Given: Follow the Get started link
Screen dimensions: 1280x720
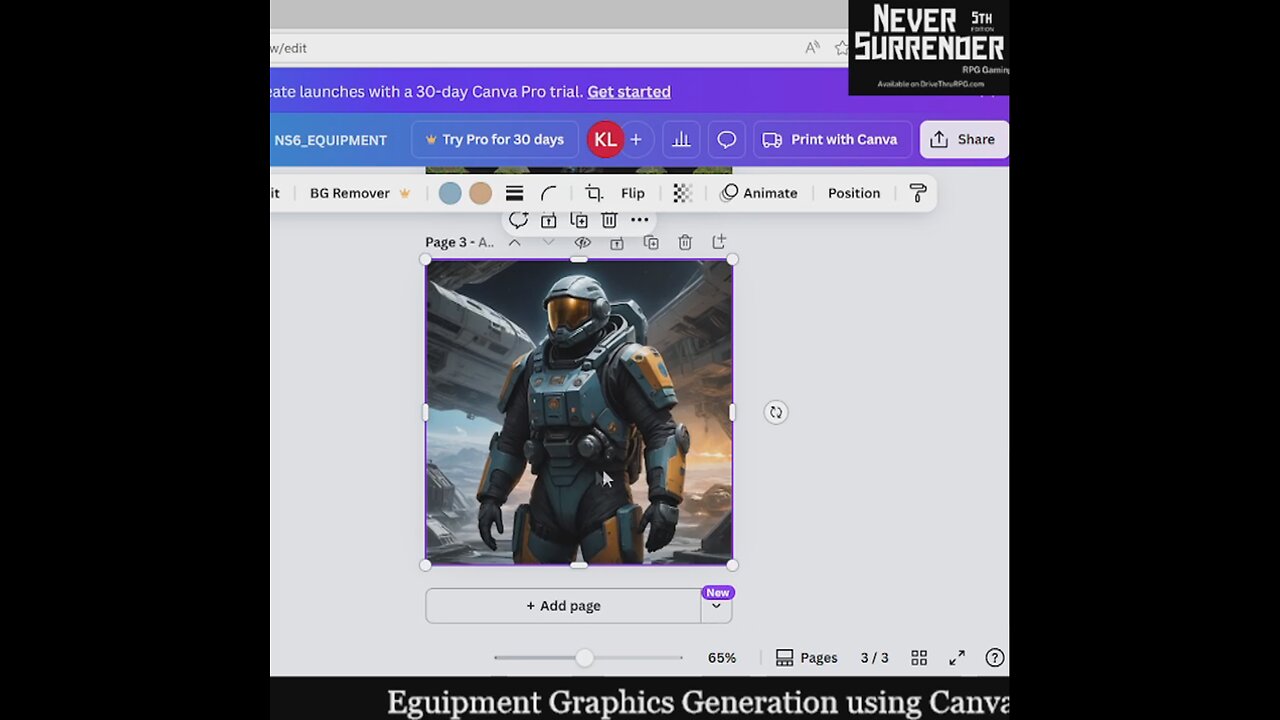Looking at the screenshot, I should (x=629, y=92).
